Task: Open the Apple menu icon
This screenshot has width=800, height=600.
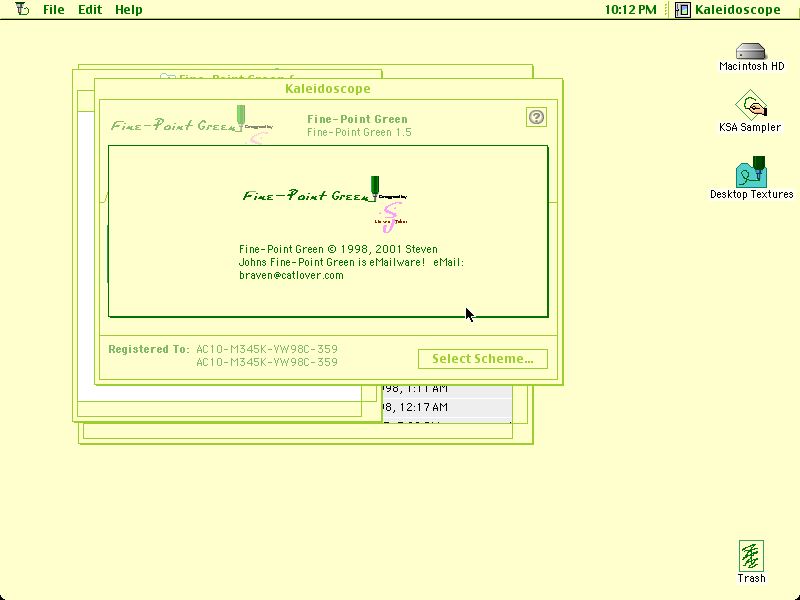Action: 21,9
